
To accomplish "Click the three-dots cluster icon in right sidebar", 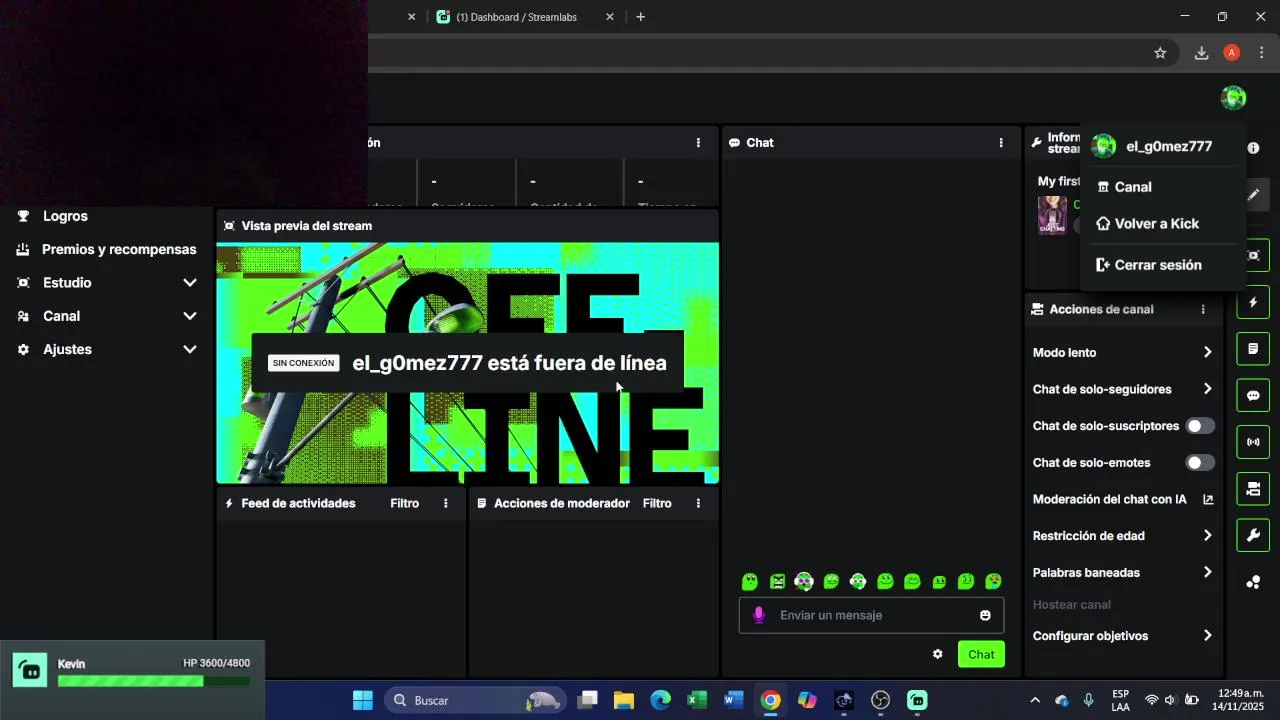I will [x=1253, y=582].
